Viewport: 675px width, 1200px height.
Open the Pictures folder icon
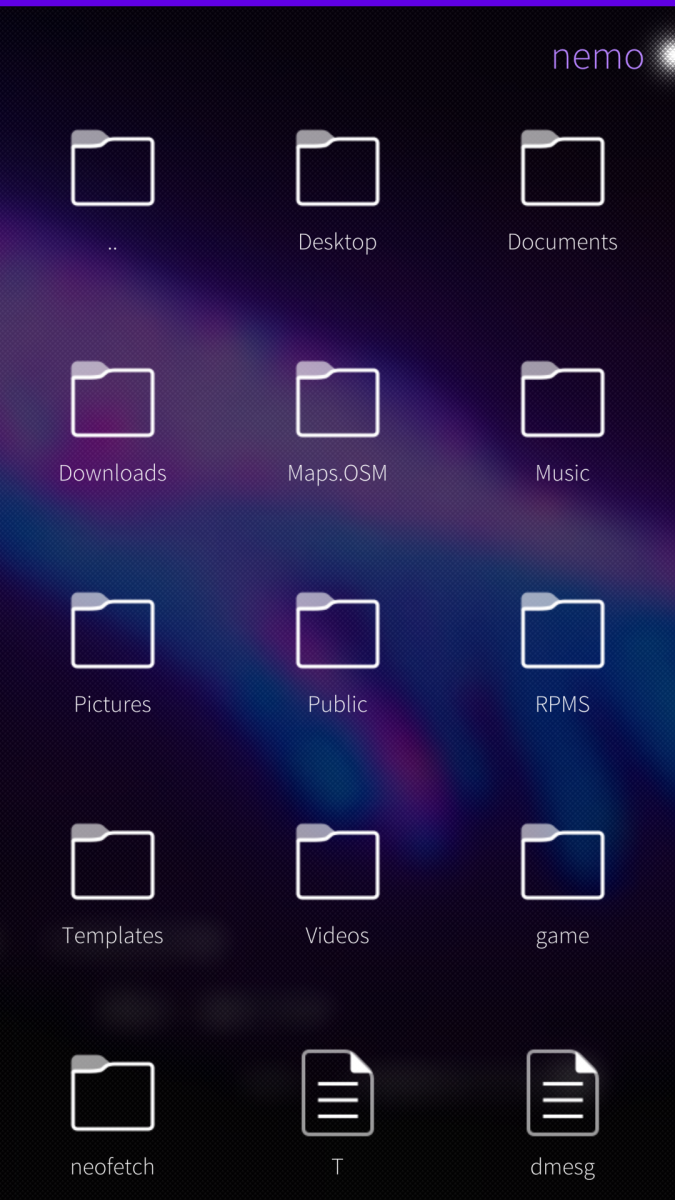click(x=112, y=631)
